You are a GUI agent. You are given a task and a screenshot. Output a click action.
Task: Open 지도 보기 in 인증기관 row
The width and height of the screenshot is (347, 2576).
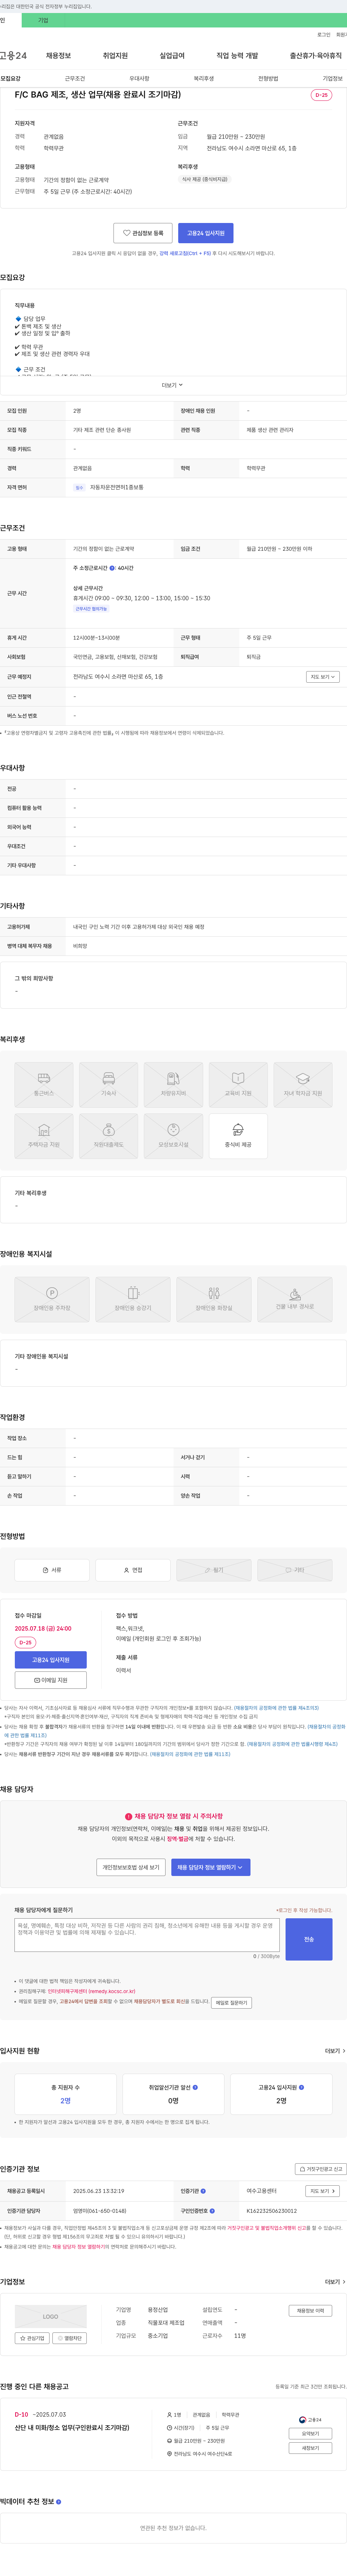click(x=322, y=2191)
